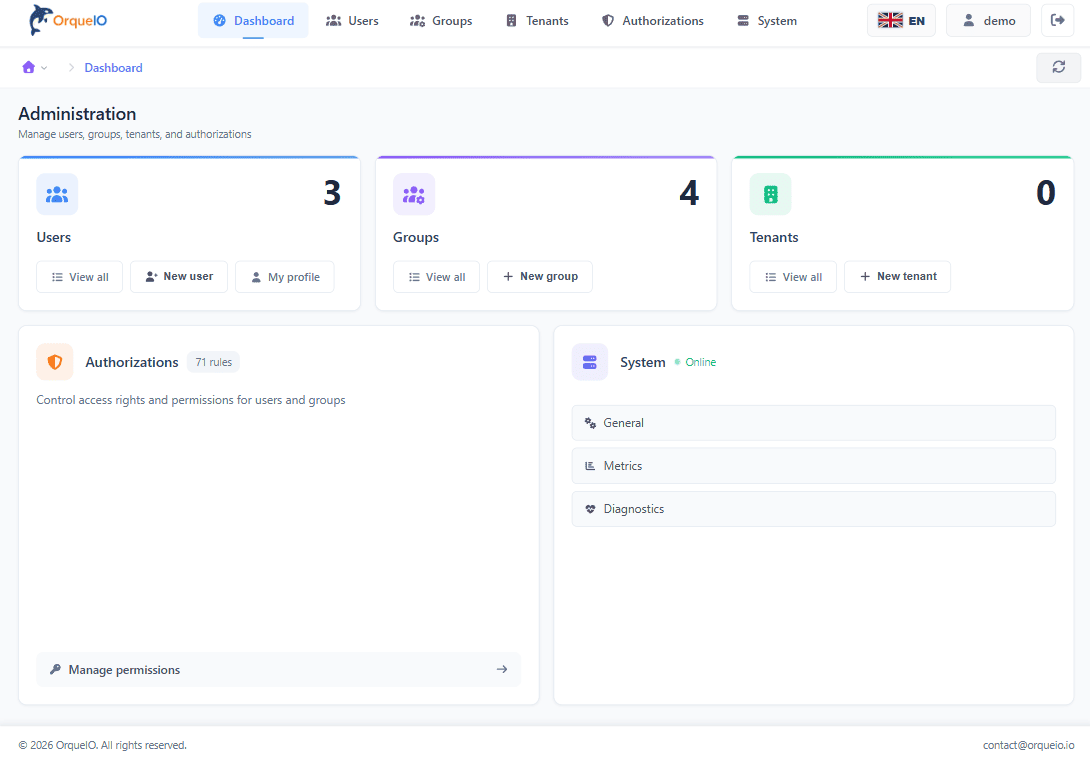Open the demo user menu

point(988,20)
